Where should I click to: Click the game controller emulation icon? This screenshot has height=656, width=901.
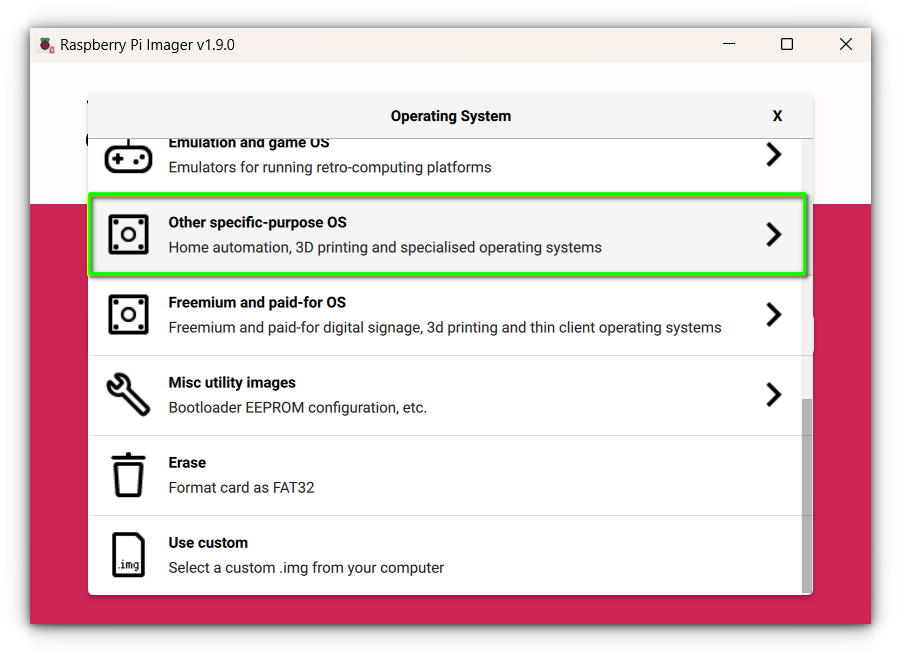point(128,157)
